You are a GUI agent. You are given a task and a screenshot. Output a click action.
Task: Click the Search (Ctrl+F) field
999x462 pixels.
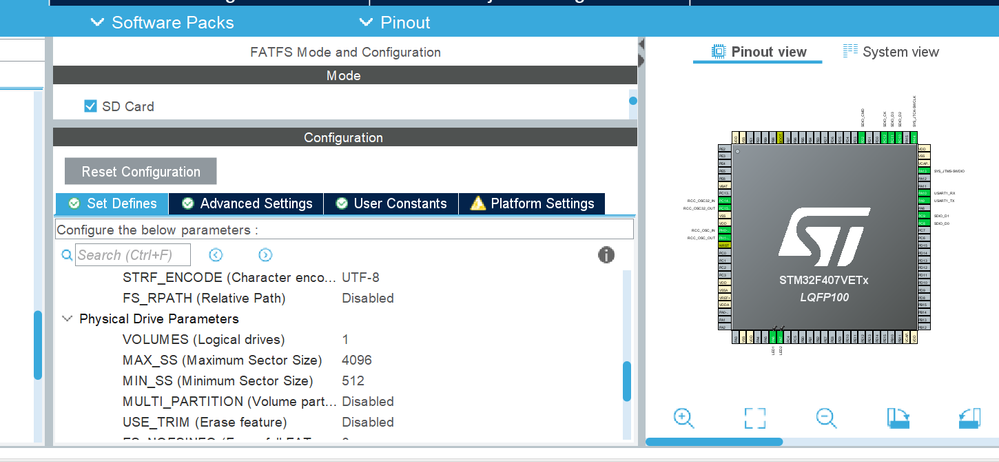tap(133, 255)
